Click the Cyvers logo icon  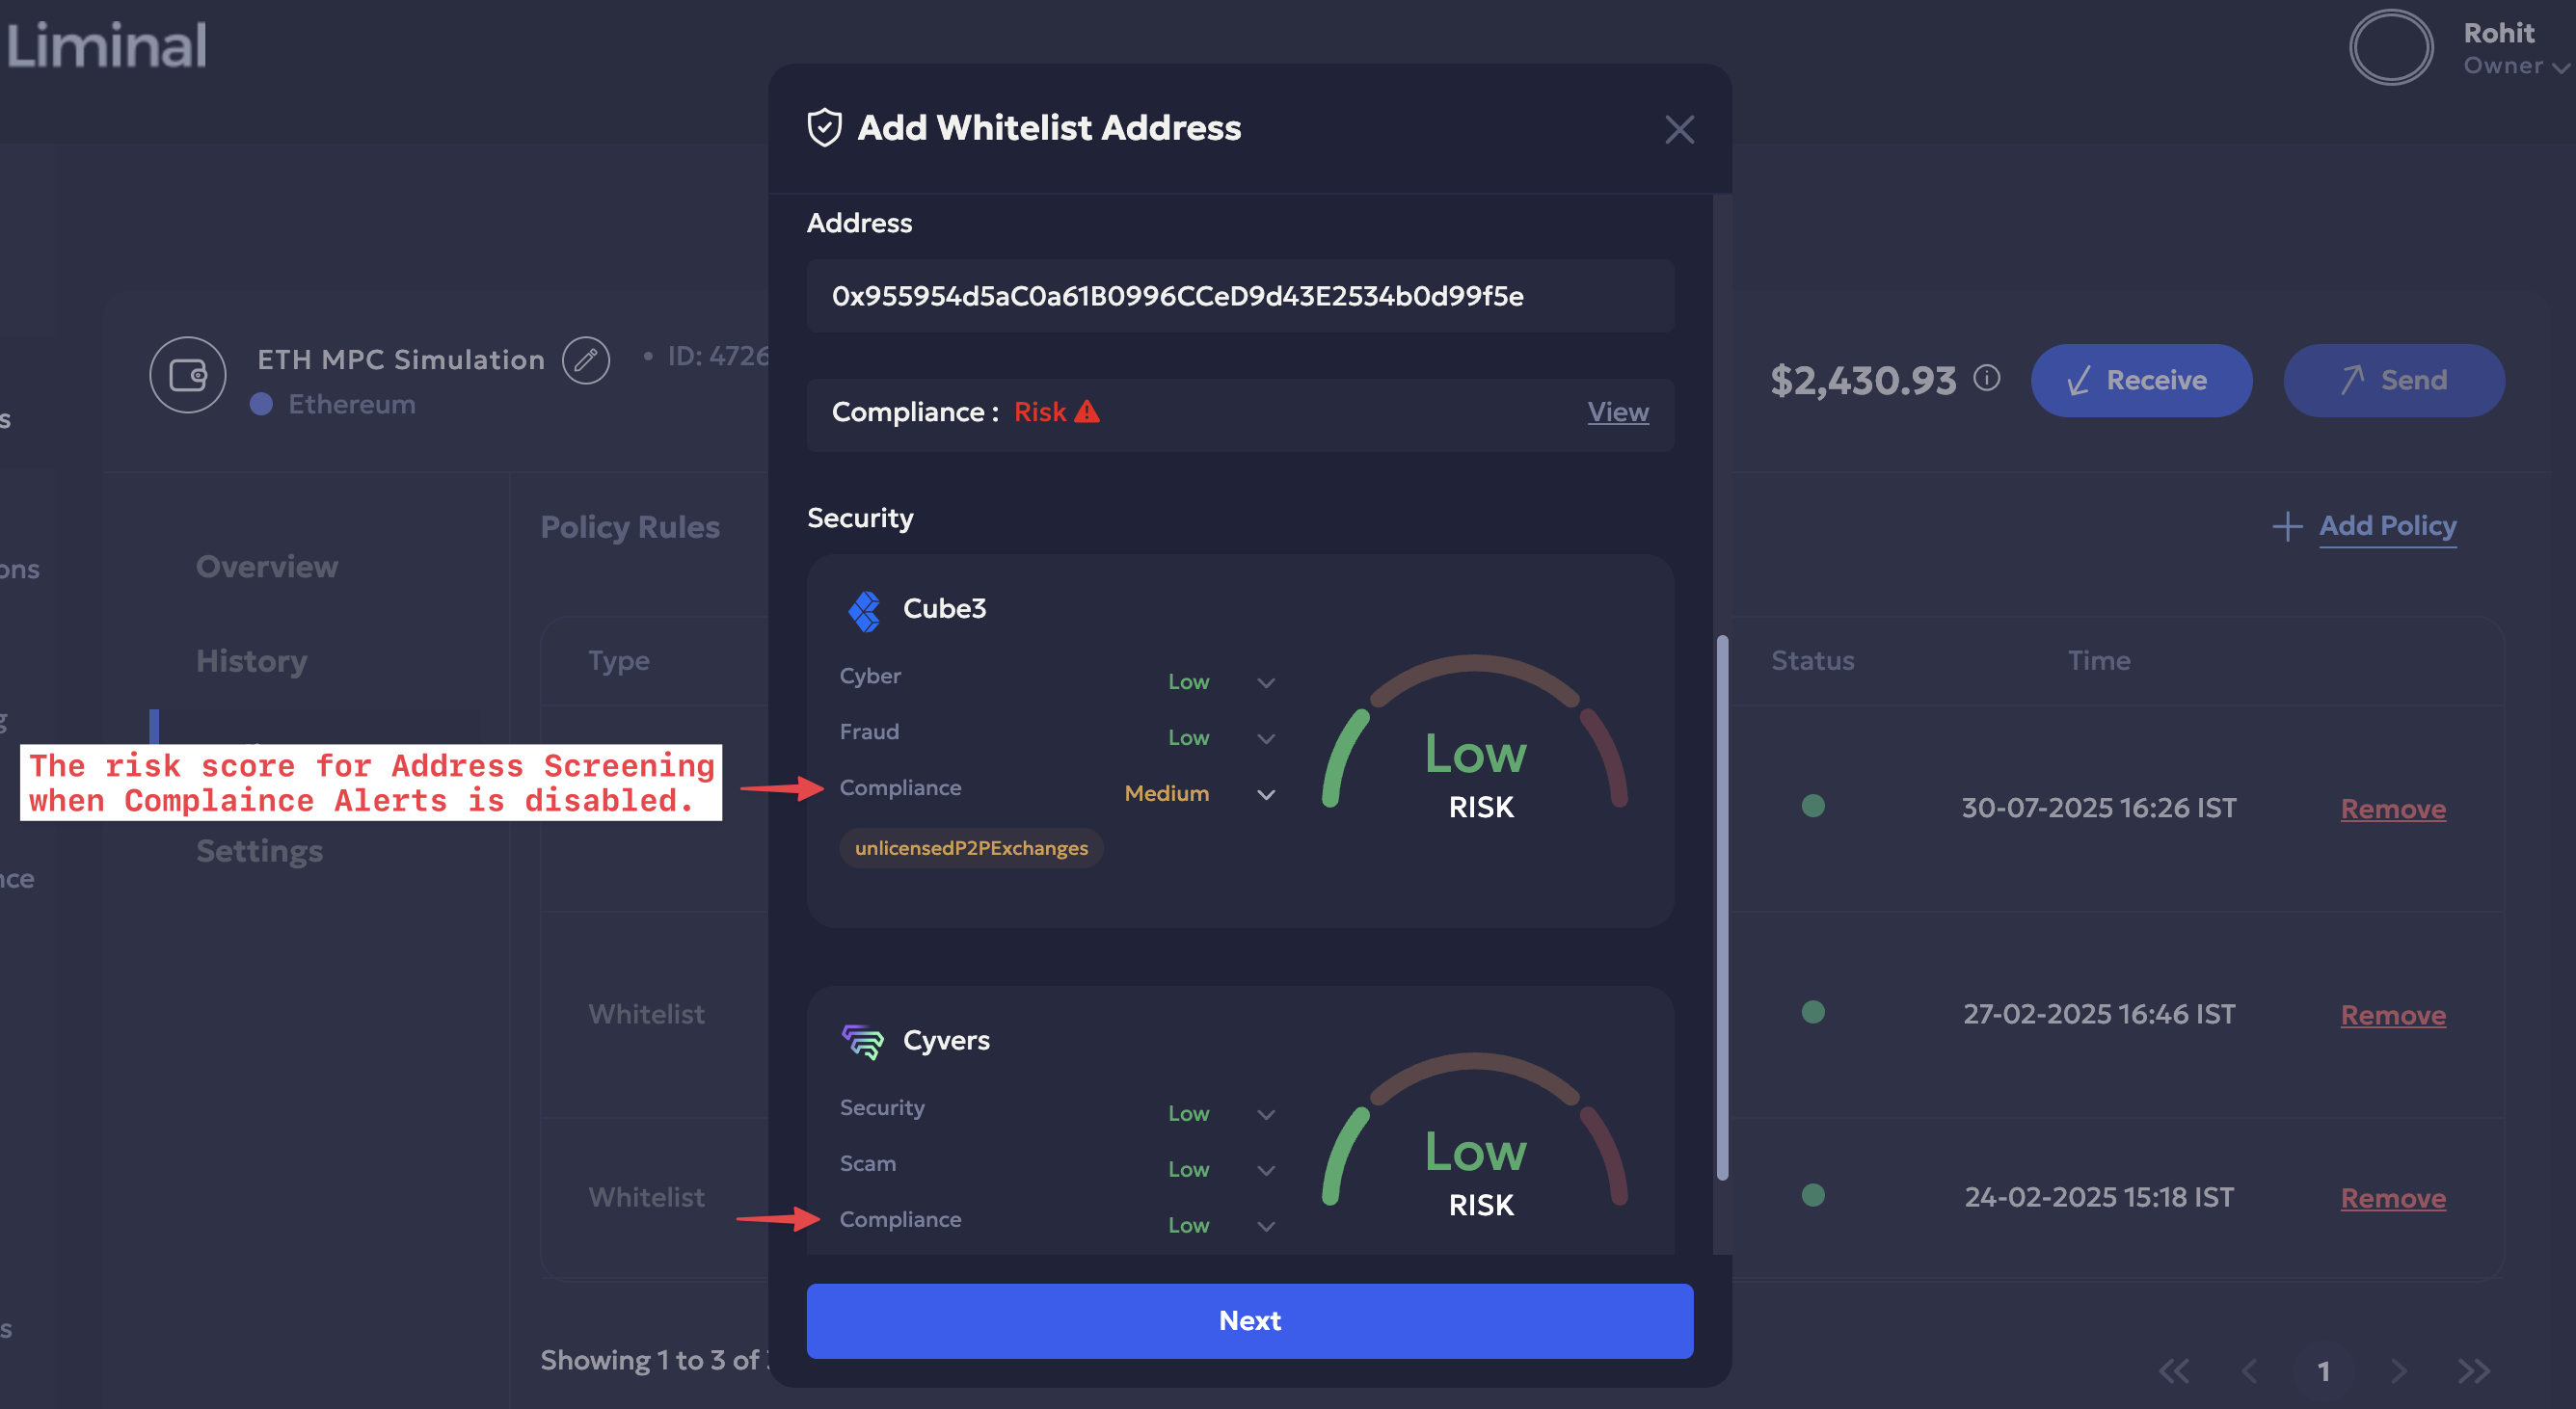click(862, 1041)
